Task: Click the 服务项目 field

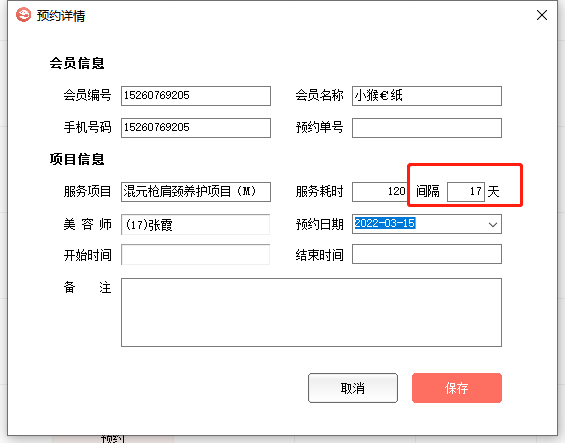Action: [x=196, y=192]
